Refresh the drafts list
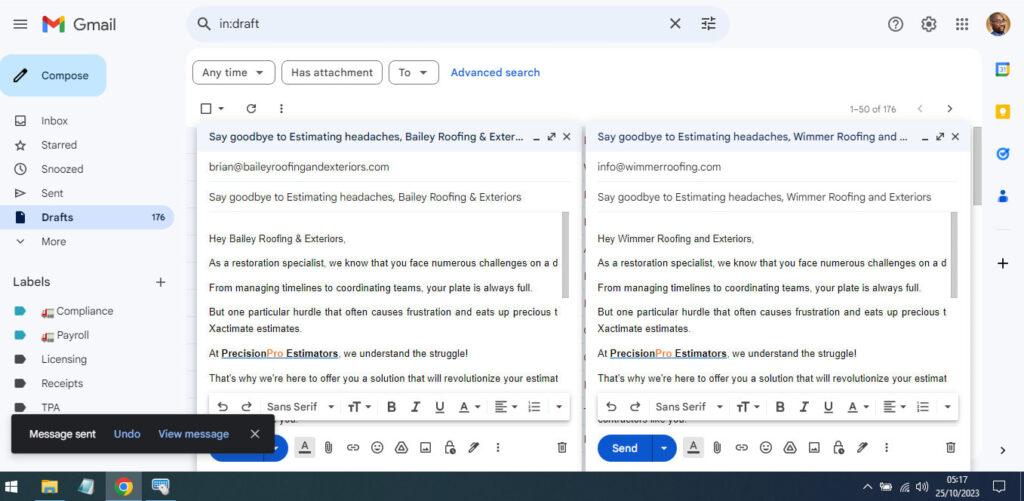1024x501 pixels. click(x=251, y=108)
